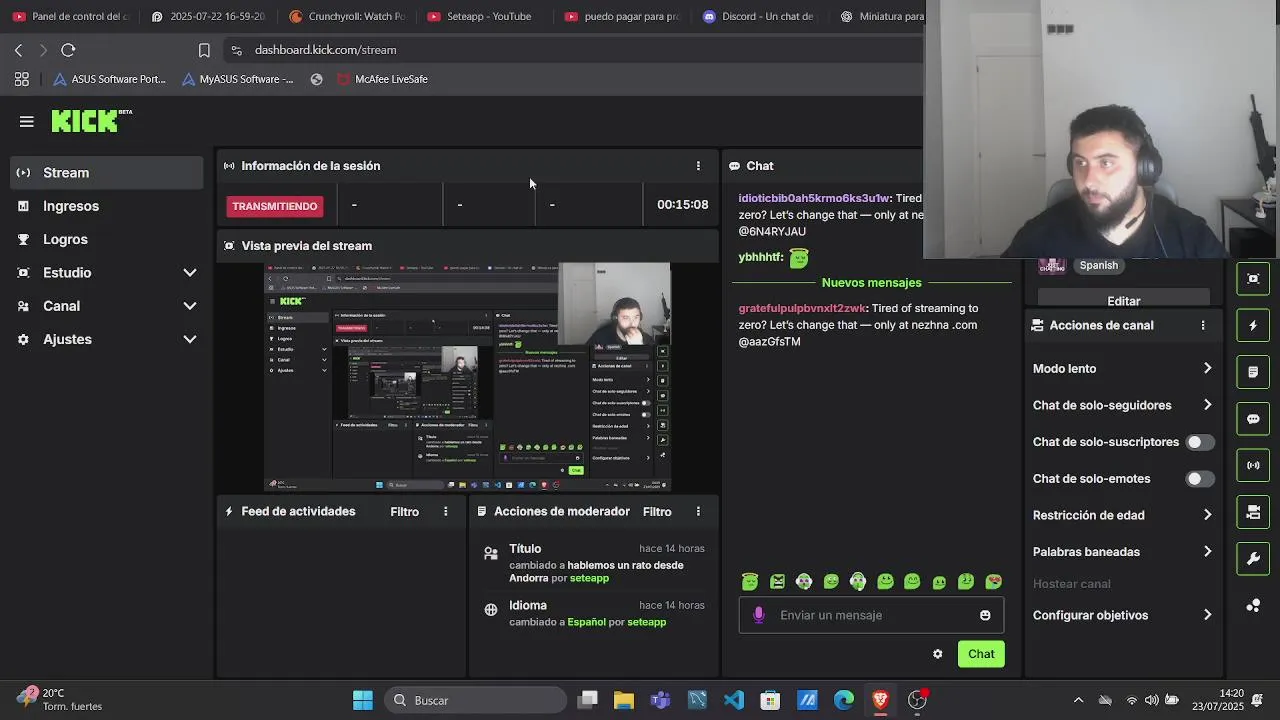Image resolution: width=1280 pixels, height=720 pixels.
Task: Click the seteapp name in Título entry
Action: coord(589,578)
